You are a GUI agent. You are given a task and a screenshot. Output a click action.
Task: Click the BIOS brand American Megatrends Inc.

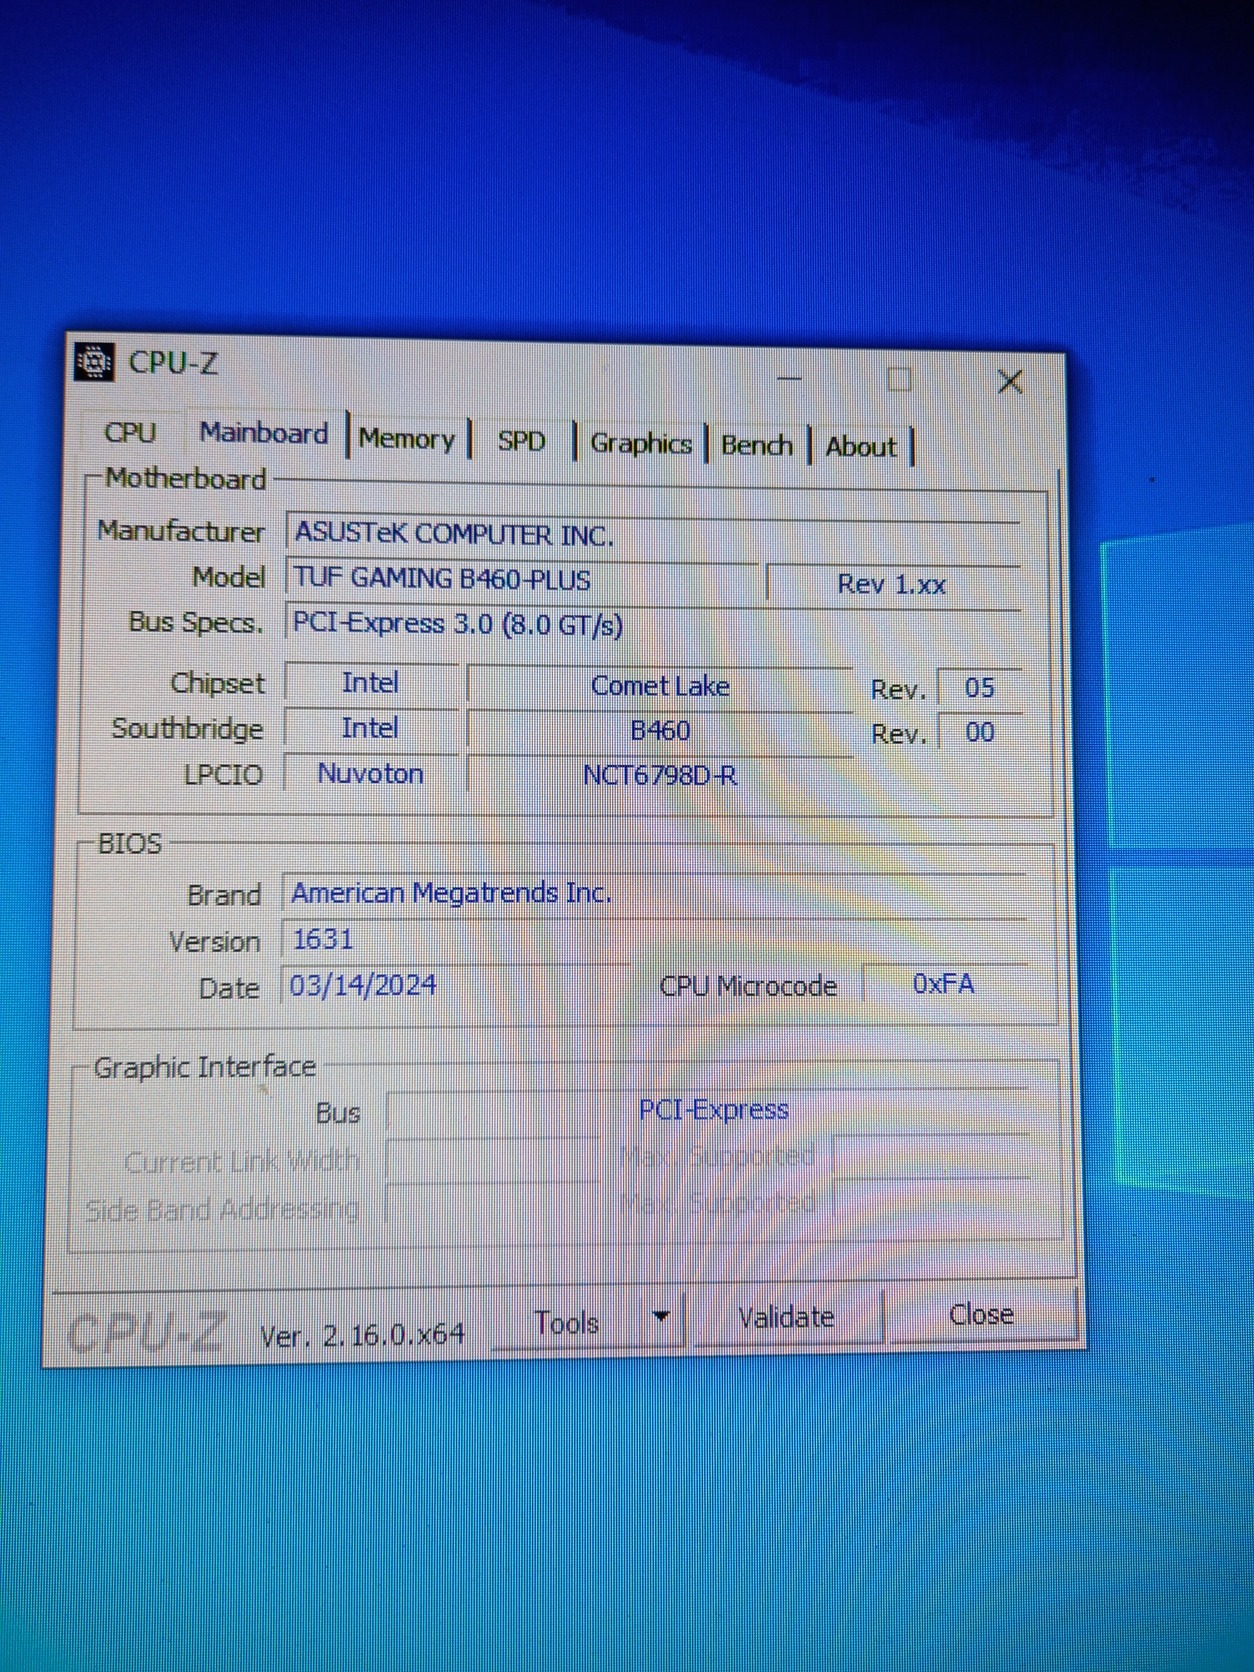click(655, 893)
